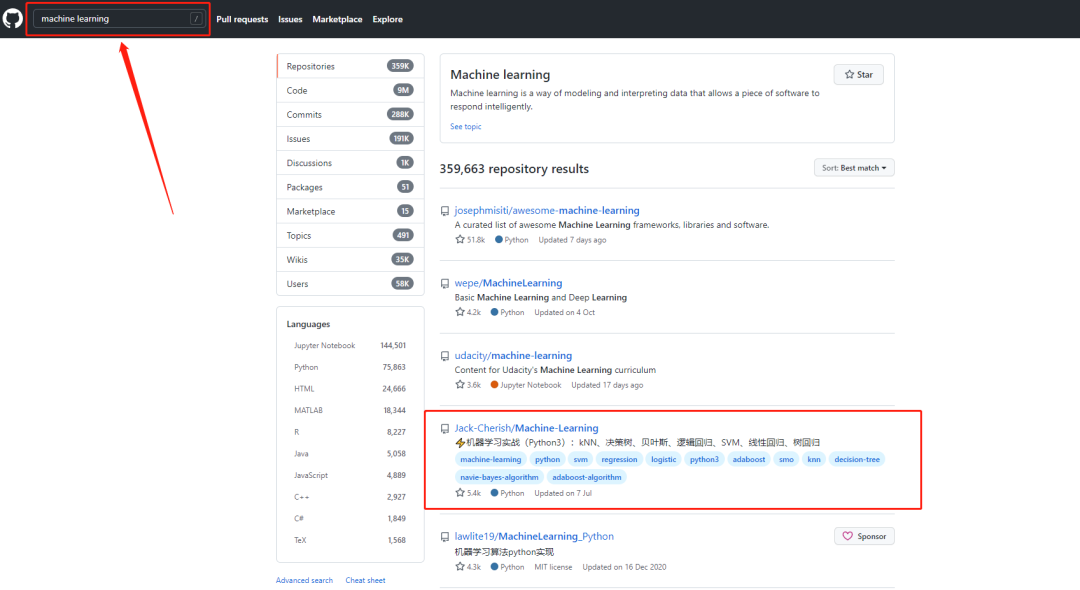Select Users results filter
The image size is (1080, 590).
point(350,284)
